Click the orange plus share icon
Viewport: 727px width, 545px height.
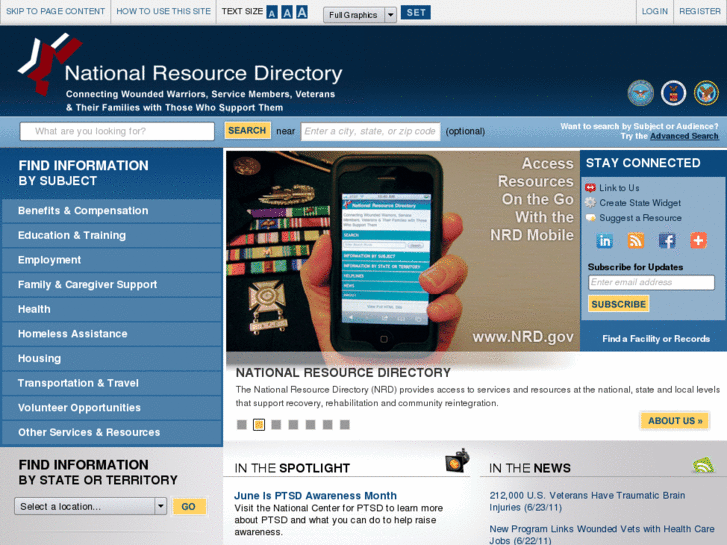[x=698, y=240]
